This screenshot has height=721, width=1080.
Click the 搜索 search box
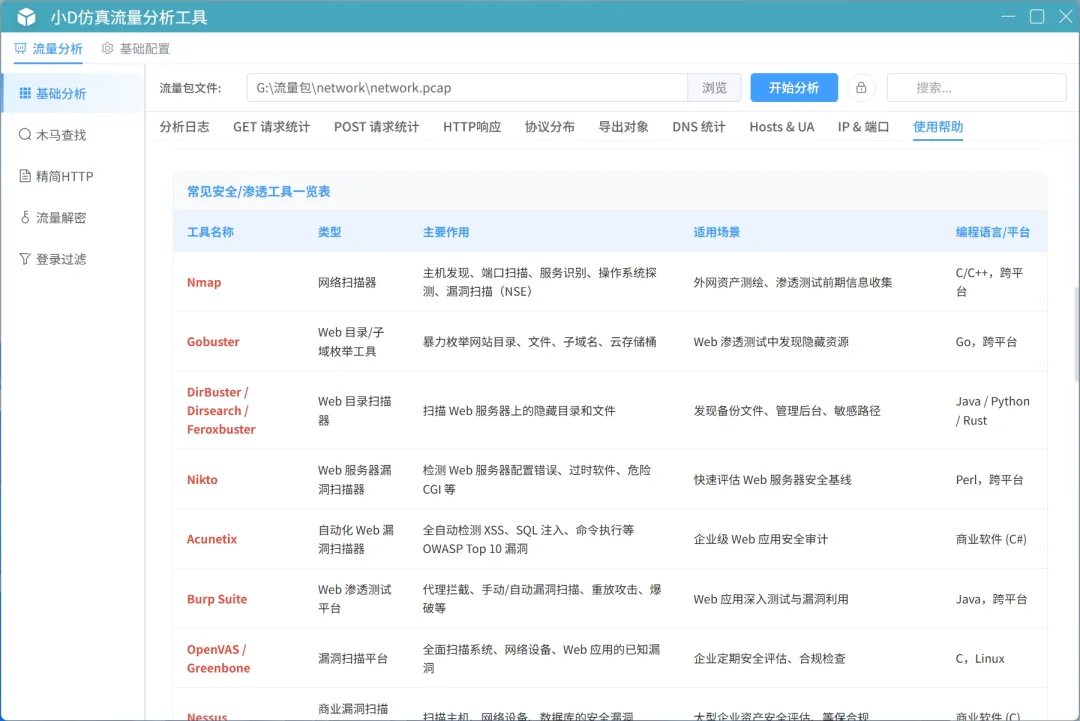(x=977, y=87)
